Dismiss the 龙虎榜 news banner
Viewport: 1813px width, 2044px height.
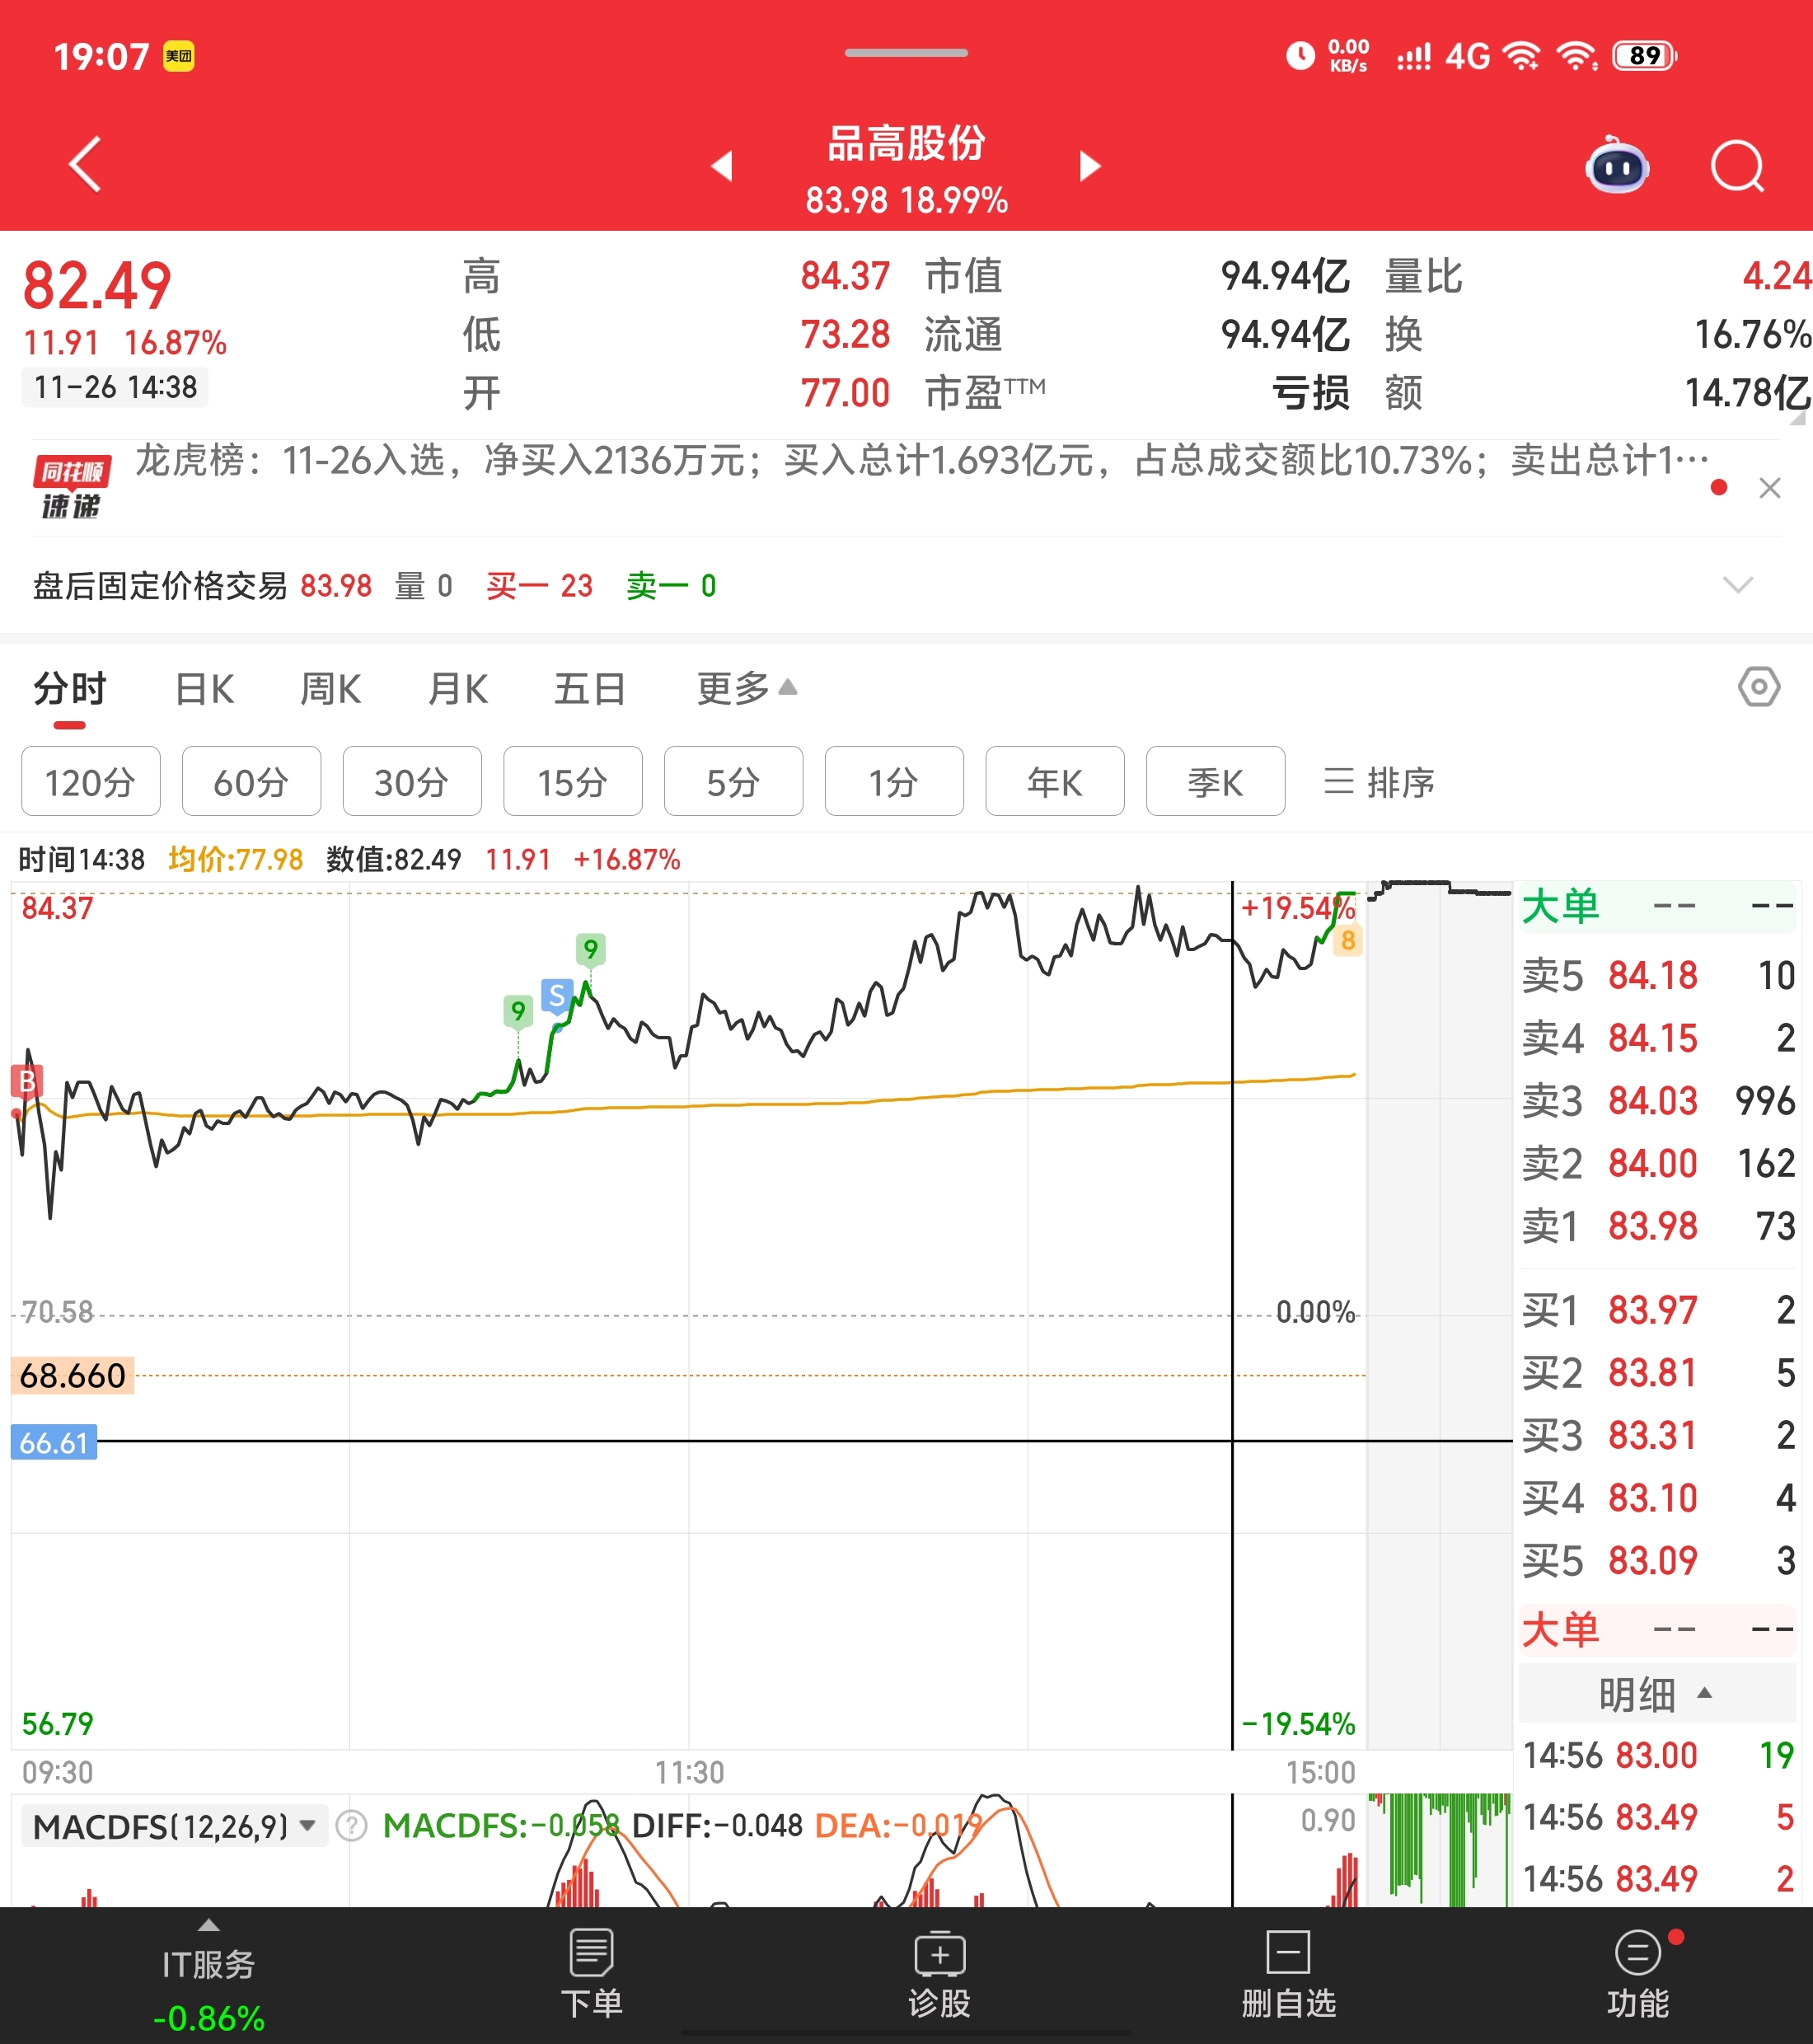tap(1769, 488)
